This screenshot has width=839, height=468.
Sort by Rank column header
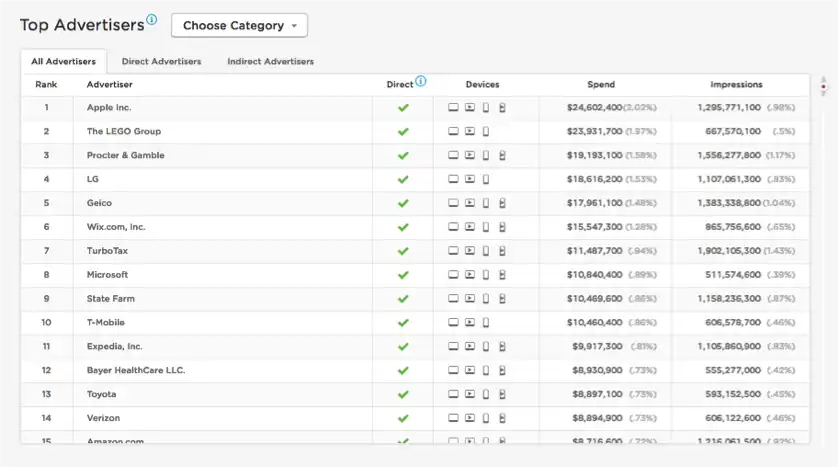[x=46, y=84]
